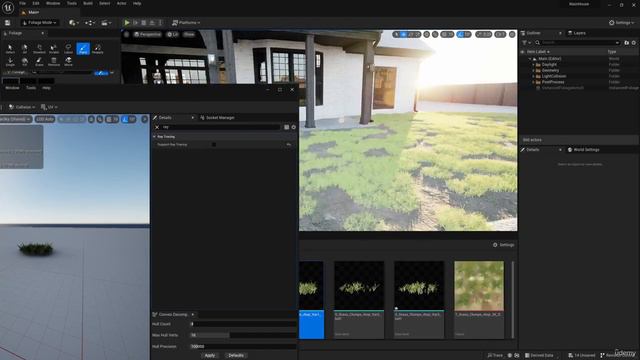The height and width of the screenshot is (360, 640).
Task: Open the Actor menu
Action: (x=122, y=3)
